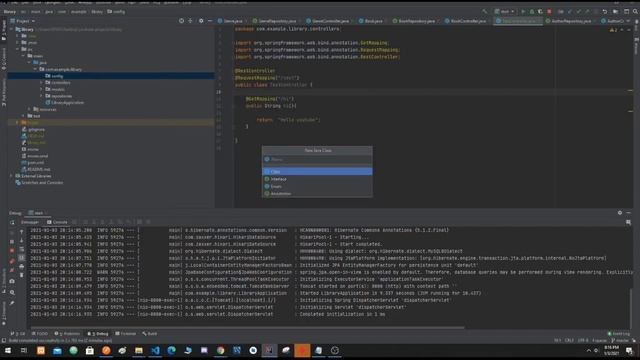Expand External Libraries node

[x=11, y=176]
